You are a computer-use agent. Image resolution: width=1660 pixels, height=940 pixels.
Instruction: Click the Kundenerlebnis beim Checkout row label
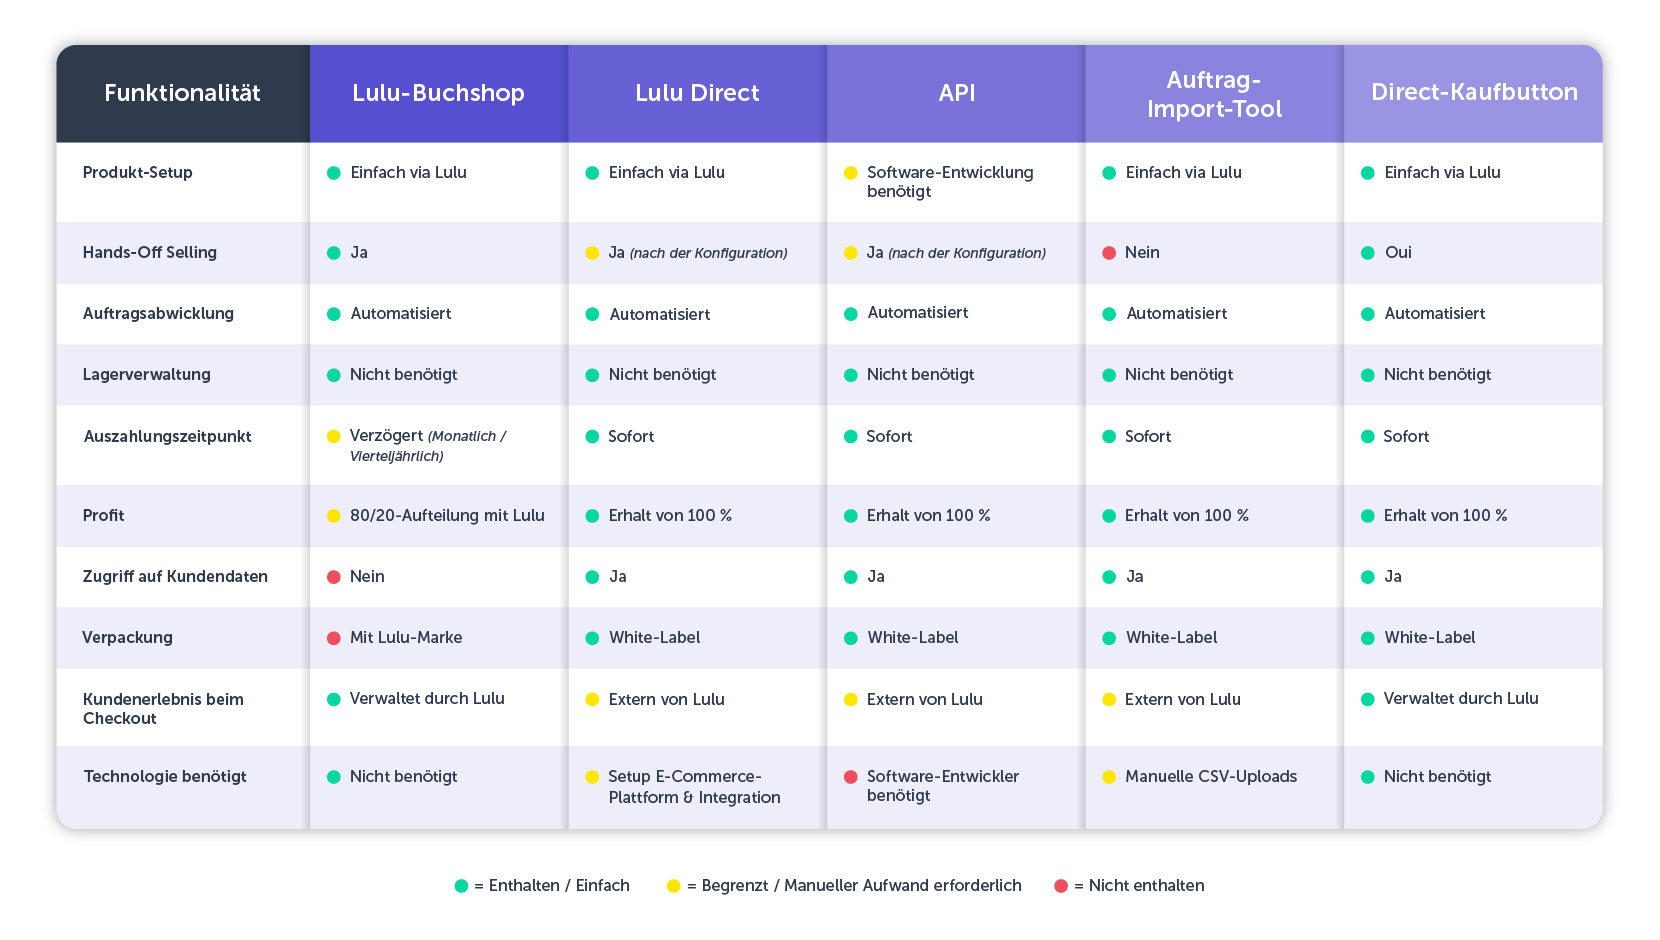(x=163, y=708)
